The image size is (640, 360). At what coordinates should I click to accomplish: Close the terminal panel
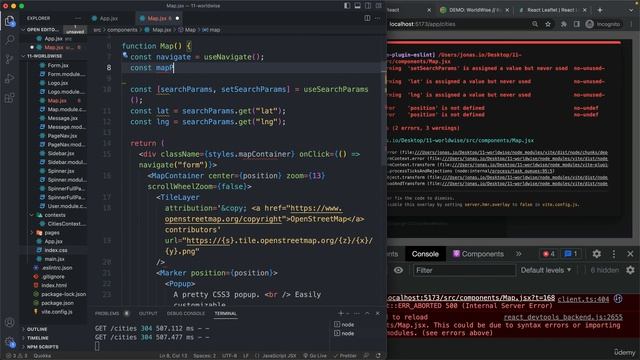(x=378, y=313)
